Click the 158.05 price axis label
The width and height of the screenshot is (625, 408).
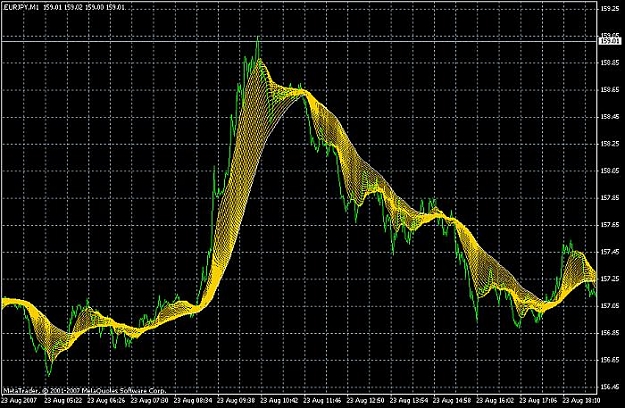pyautogui.click(x=610, y=171)
